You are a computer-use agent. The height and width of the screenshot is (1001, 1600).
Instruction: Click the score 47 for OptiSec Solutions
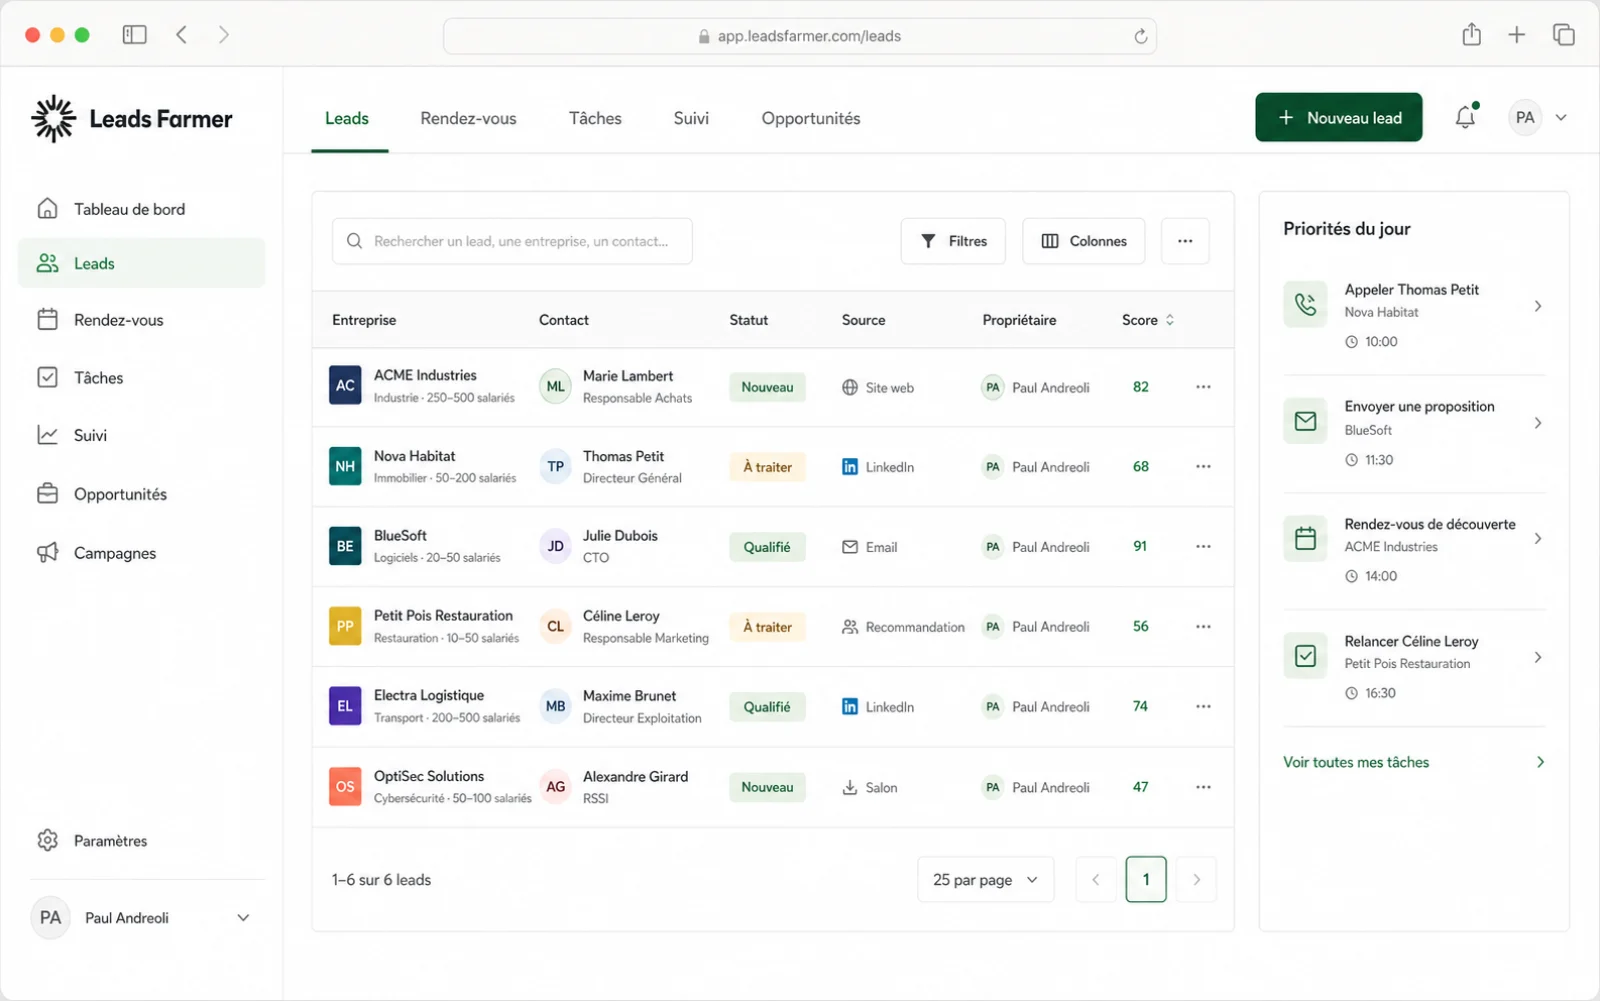click(1141, 787)
